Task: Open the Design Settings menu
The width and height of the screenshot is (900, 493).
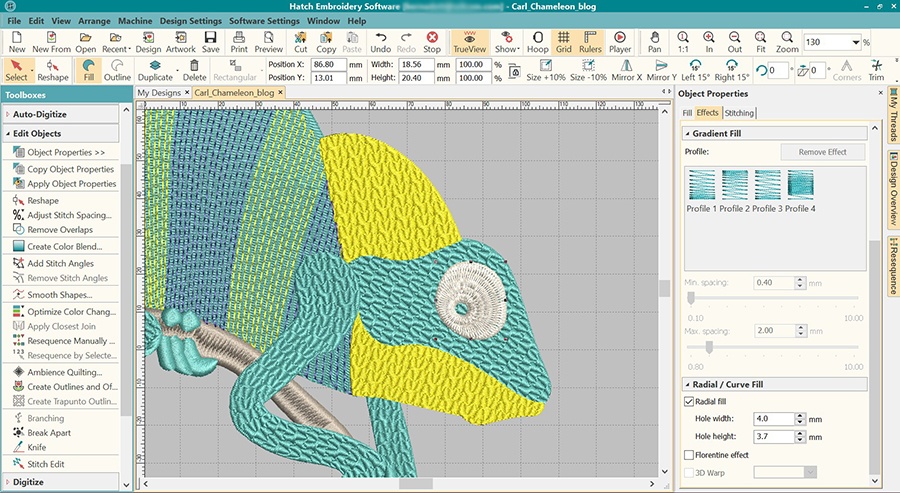Action: 189,20
